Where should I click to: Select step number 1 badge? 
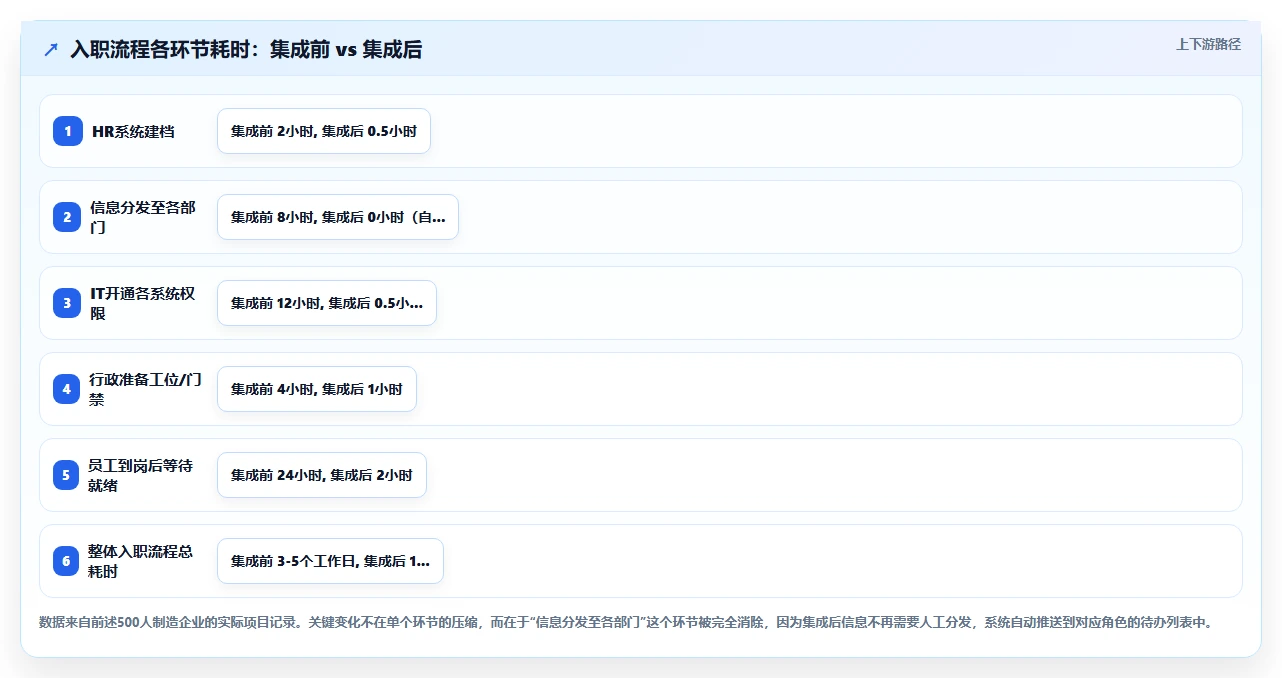[67, 131]
